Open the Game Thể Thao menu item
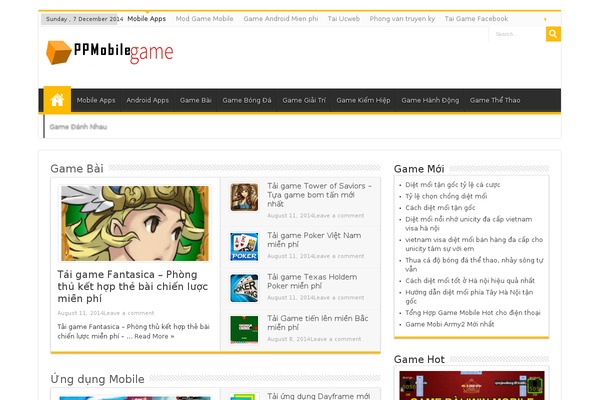Viewport: 600px width, 400px height. pyautogui.click(x=495, y=100)
